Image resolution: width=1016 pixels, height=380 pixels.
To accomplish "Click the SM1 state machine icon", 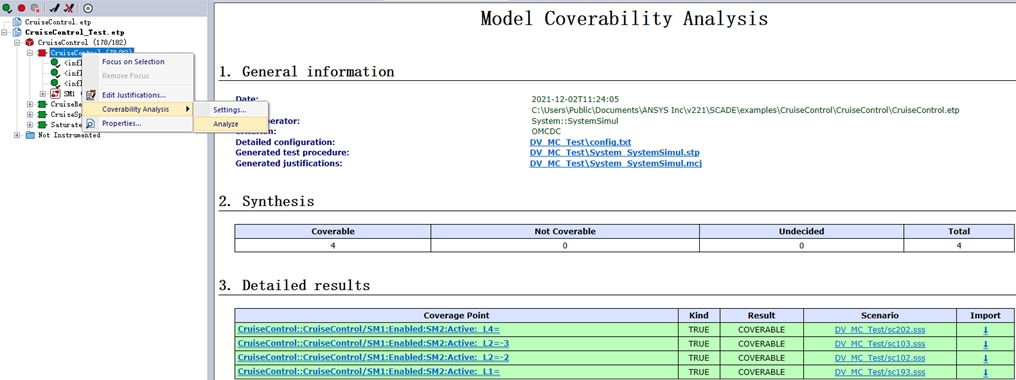I will click(x=55, y=94).
